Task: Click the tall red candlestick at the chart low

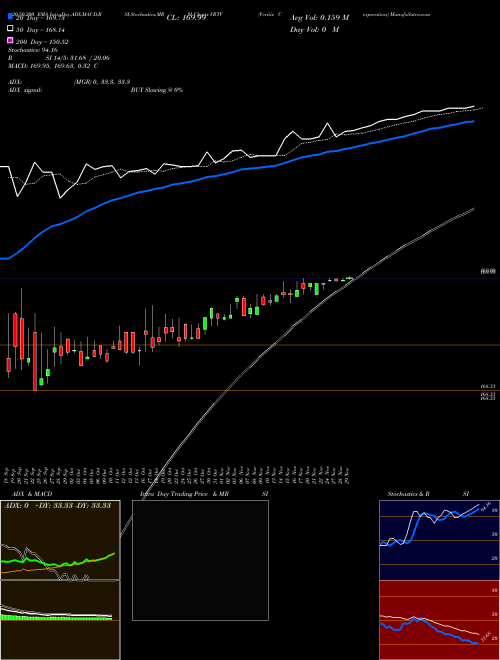Action: (35, 362)
